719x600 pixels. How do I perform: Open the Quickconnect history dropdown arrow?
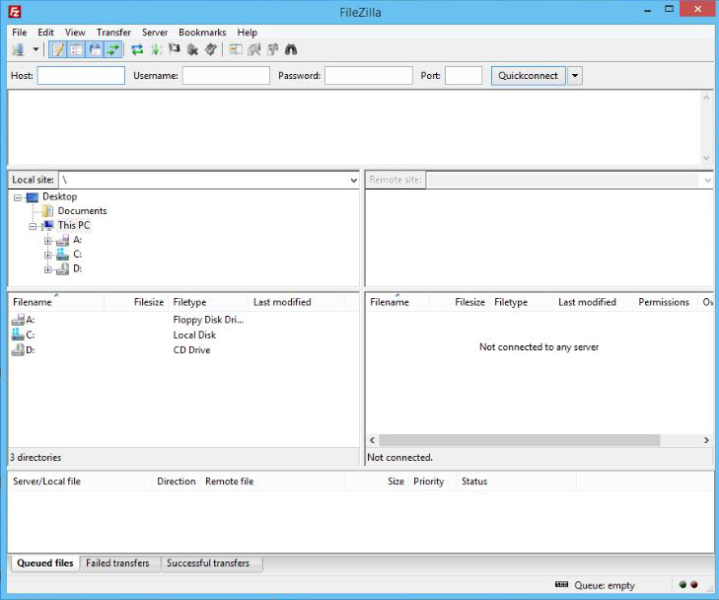[575, 76]
